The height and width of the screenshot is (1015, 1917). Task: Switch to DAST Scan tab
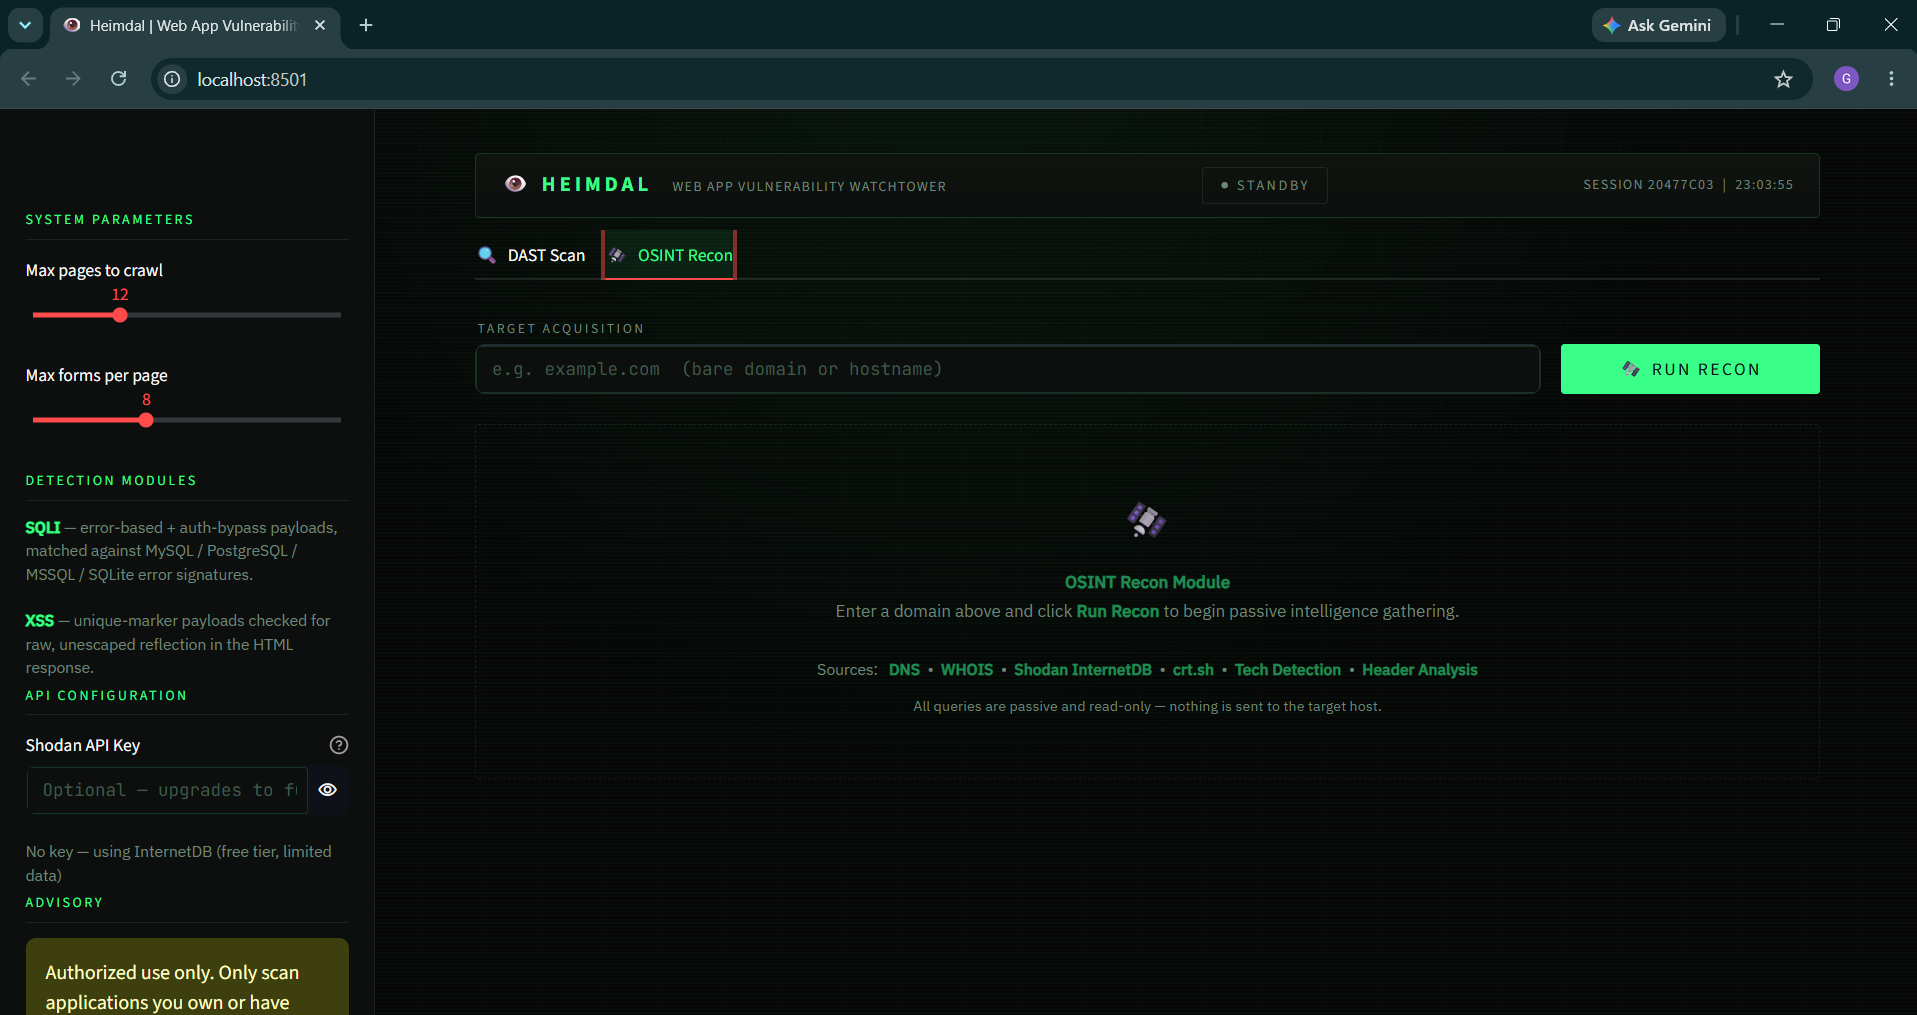pyautogui.click(x=532, y=255)
